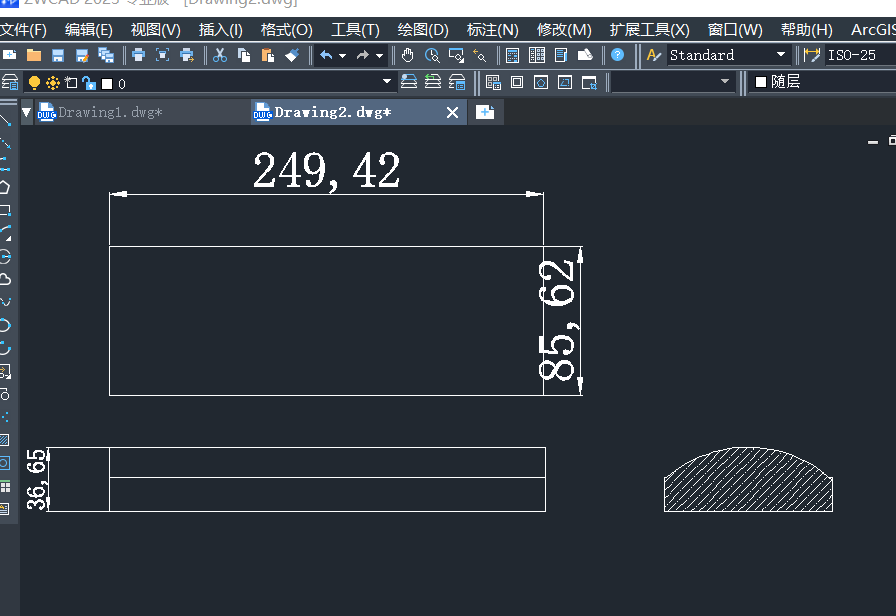Viewport: 896px width, 616px height.
Task: Click the Publish printer-with-arrow icon
Action: pyautogui.click(x=187, y=55)
